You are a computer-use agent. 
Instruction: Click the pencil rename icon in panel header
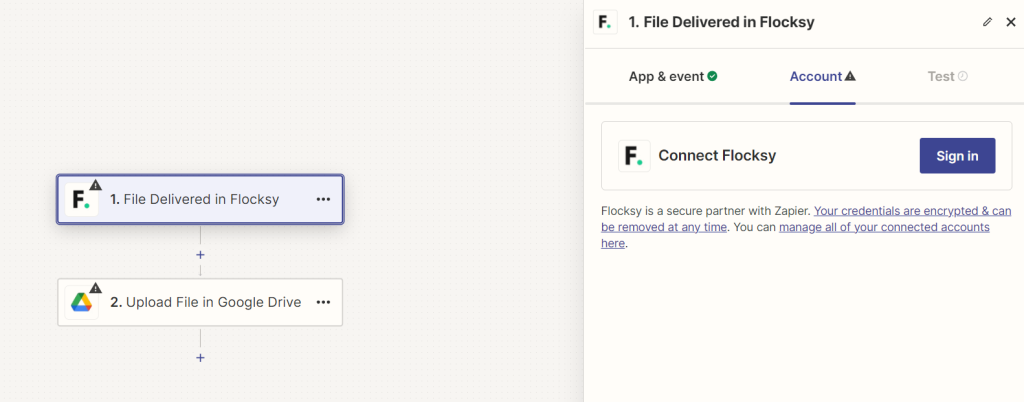[x=988, y=21]
